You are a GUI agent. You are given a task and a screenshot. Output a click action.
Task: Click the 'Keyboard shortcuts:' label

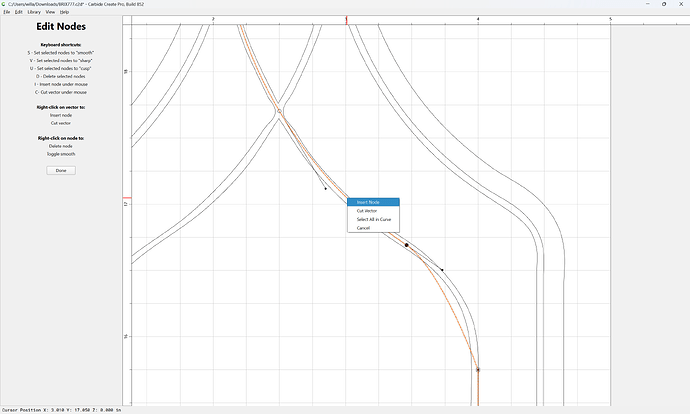click(x=61, y=45)
